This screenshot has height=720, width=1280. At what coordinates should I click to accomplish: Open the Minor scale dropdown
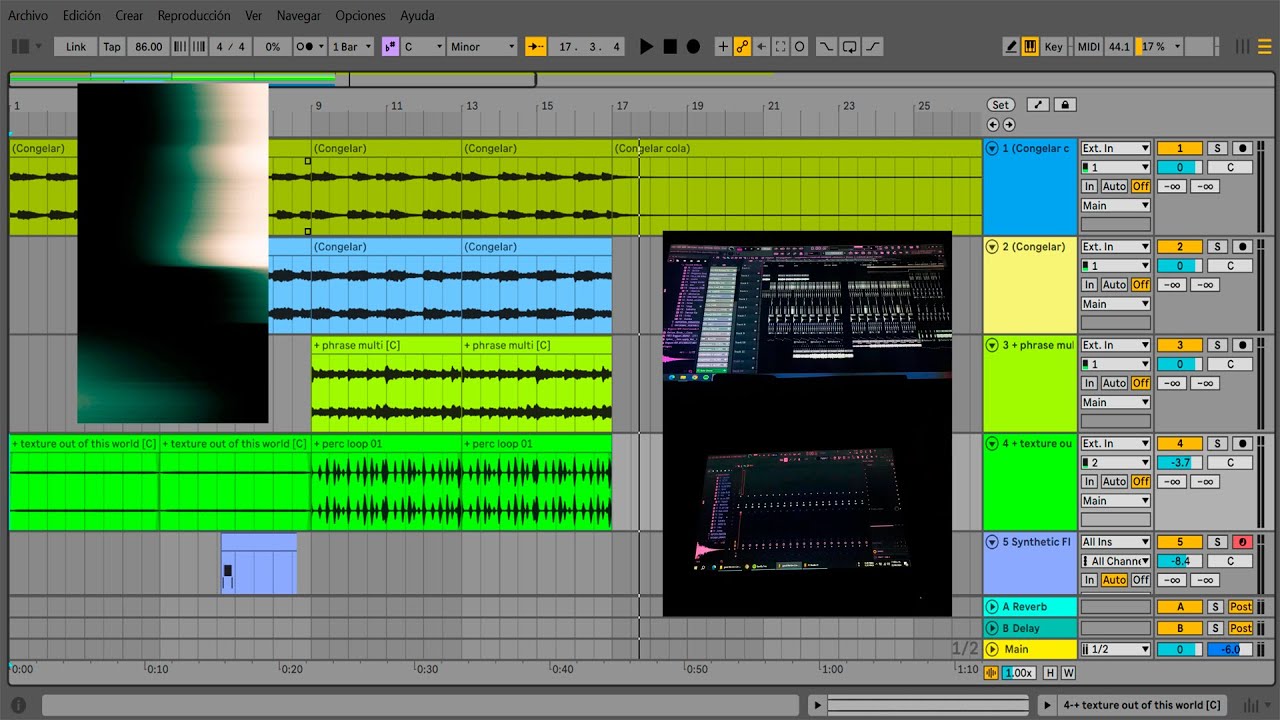(x=482, y=47)
